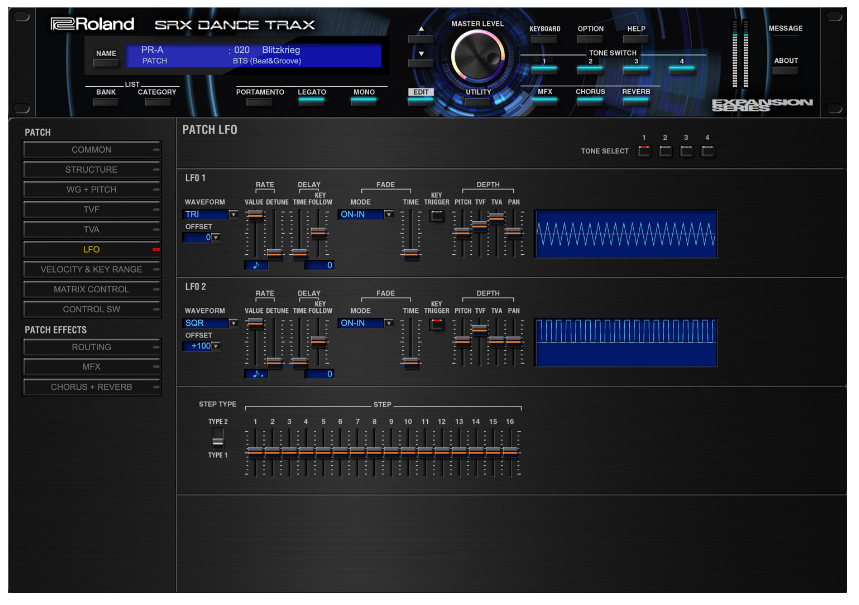Image resolution: width=859 pixels, height=605 pixels.
Task: Open the TVF page
Action: click(91, 209)
